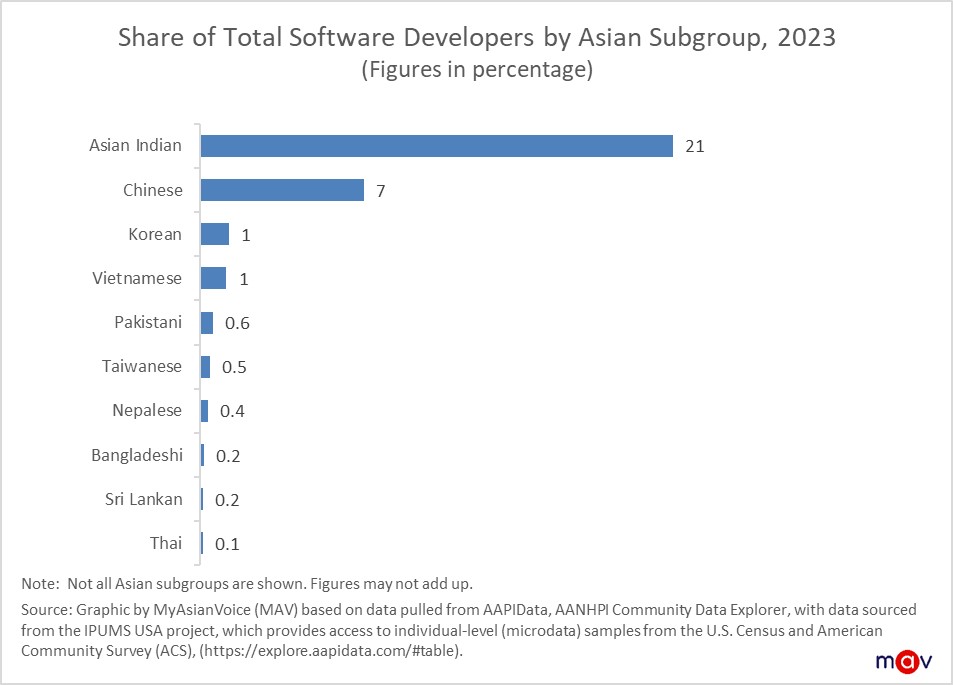Screen dimensions: 953x685
Task: Select the Korean bar
Action: [x=211, y=233]
